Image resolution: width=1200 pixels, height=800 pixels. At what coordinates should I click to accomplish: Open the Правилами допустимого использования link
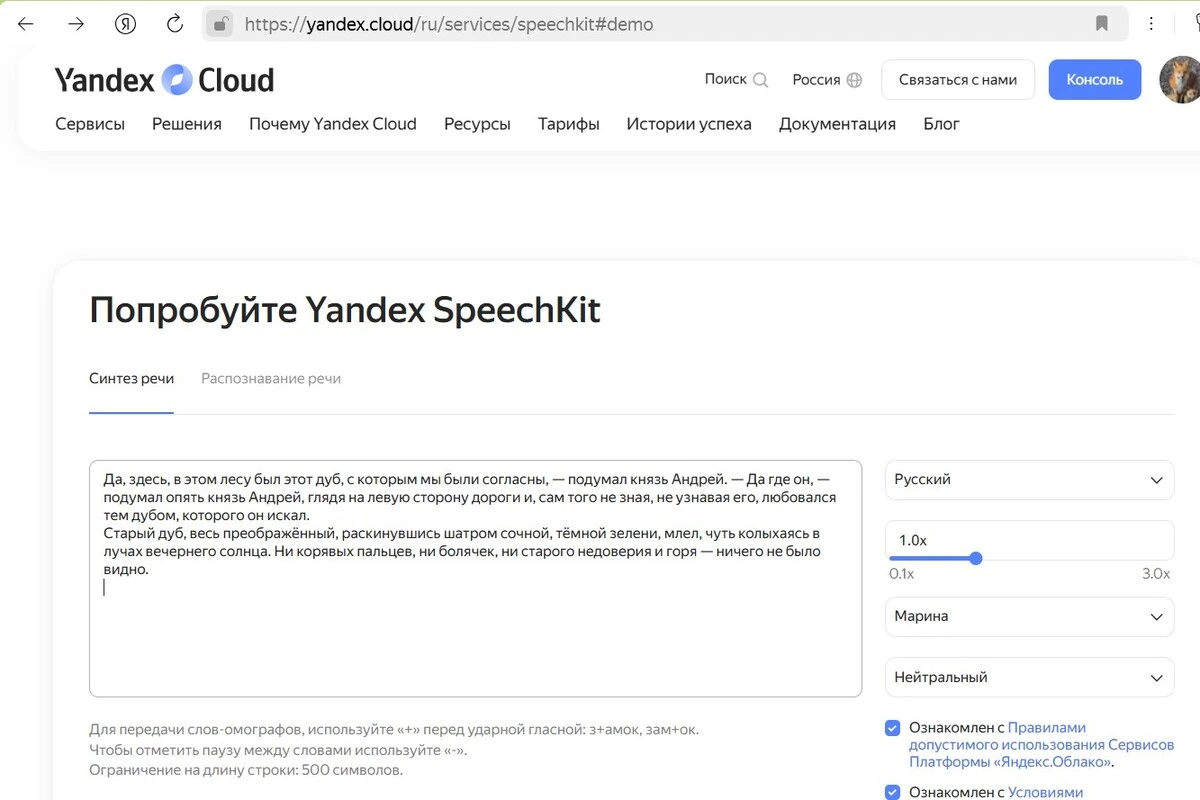(1042, 745)
